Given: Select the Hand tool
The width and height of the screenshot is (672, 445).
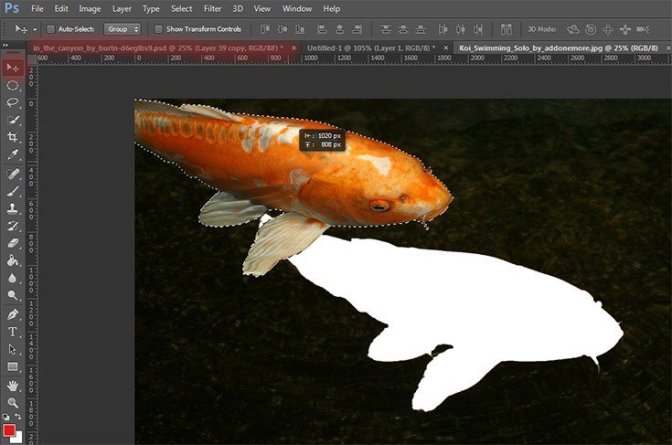Looking at the screenshot, I should pyautogui.click(x=12, y=386).
